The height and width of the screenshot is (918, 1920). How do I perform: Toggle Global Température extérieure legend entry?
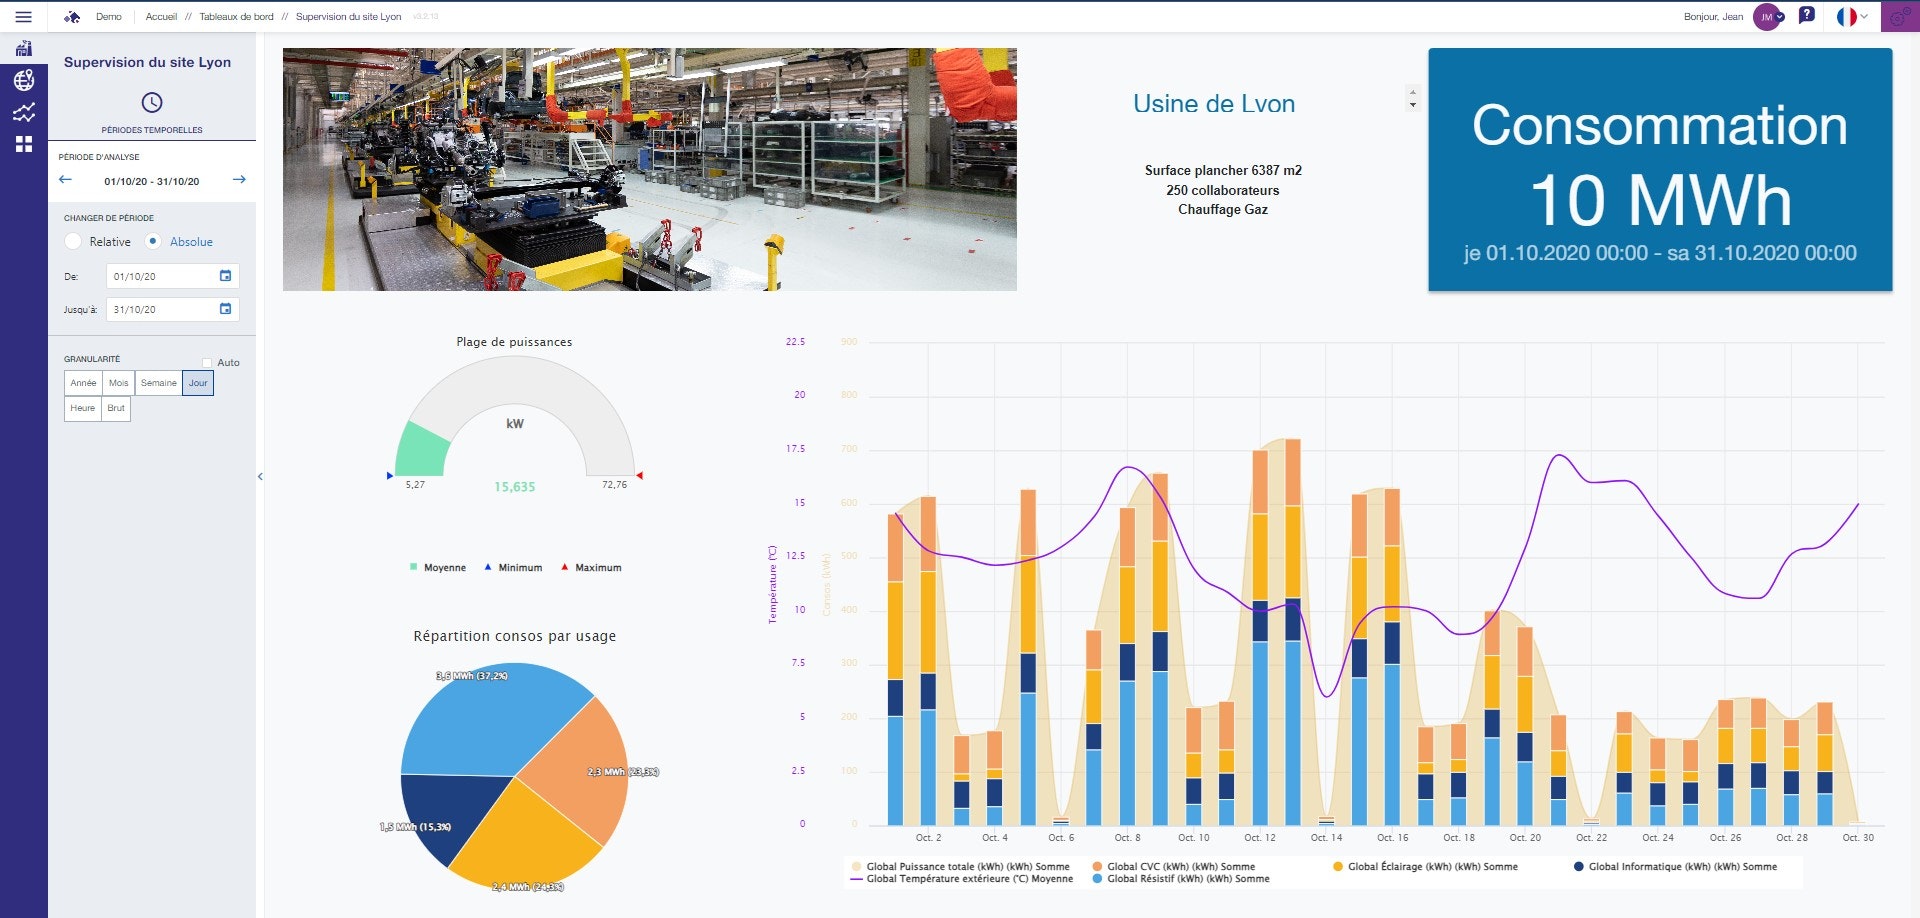tap(961, 879)
